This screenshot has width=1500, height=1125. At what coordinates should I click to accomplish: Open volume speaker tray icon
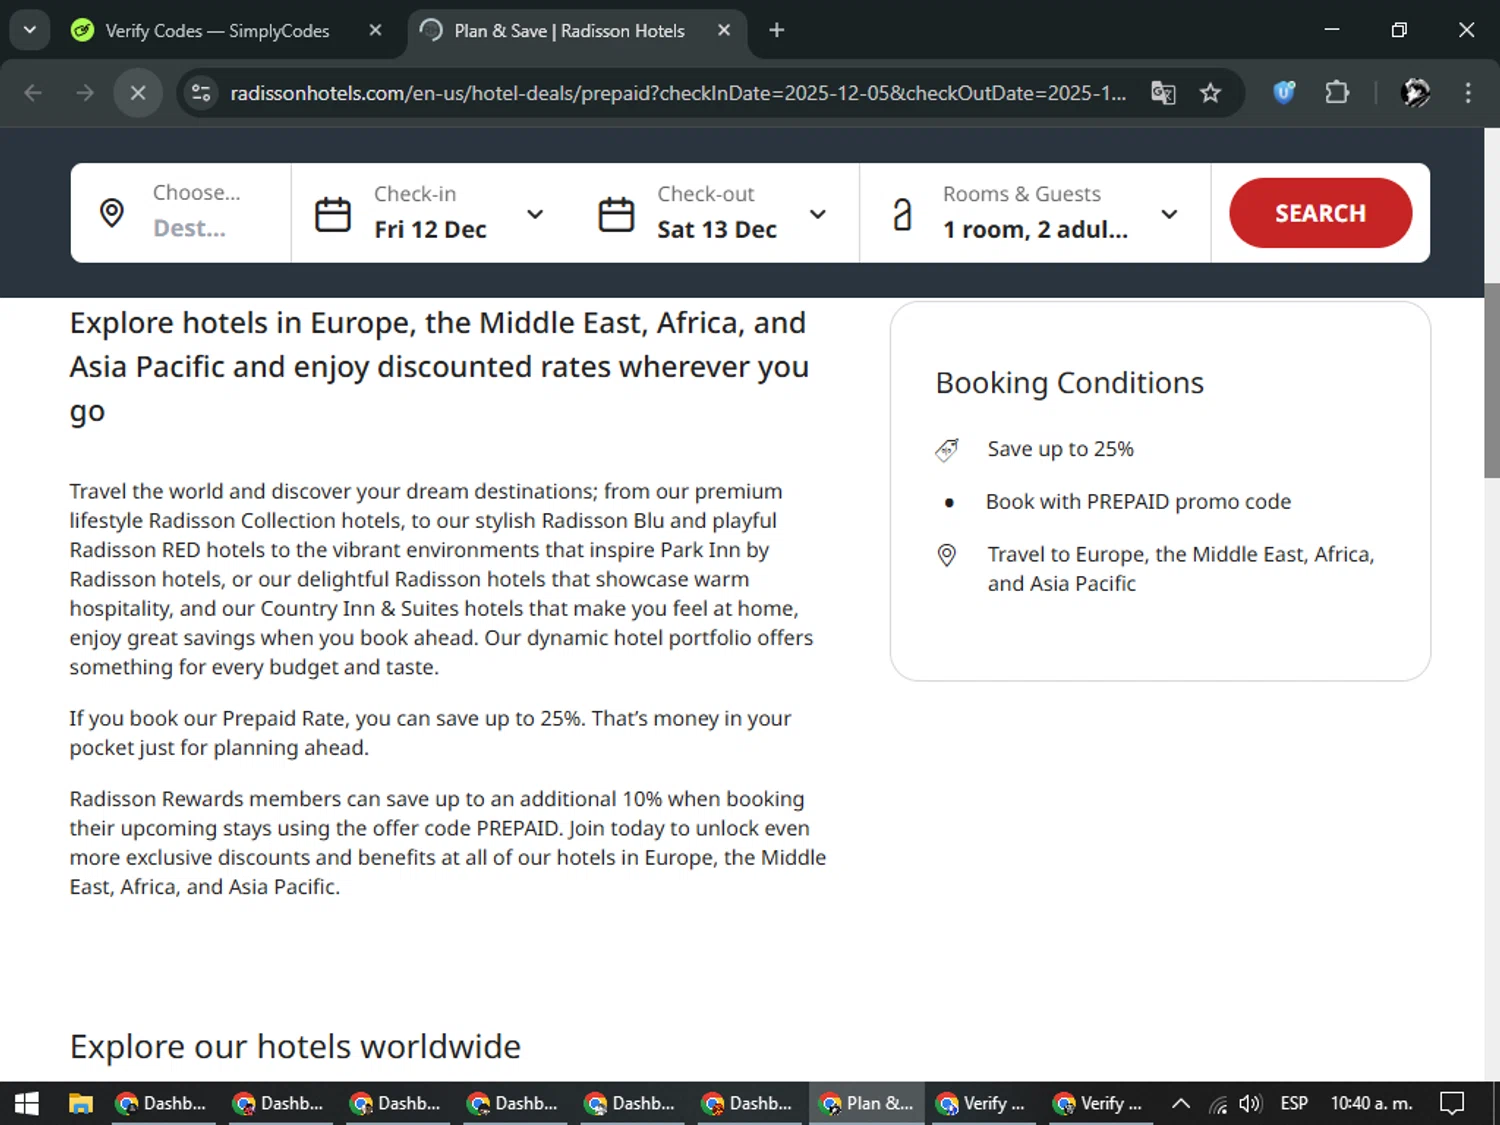pyautogui.click(x=1250, y=1103)
